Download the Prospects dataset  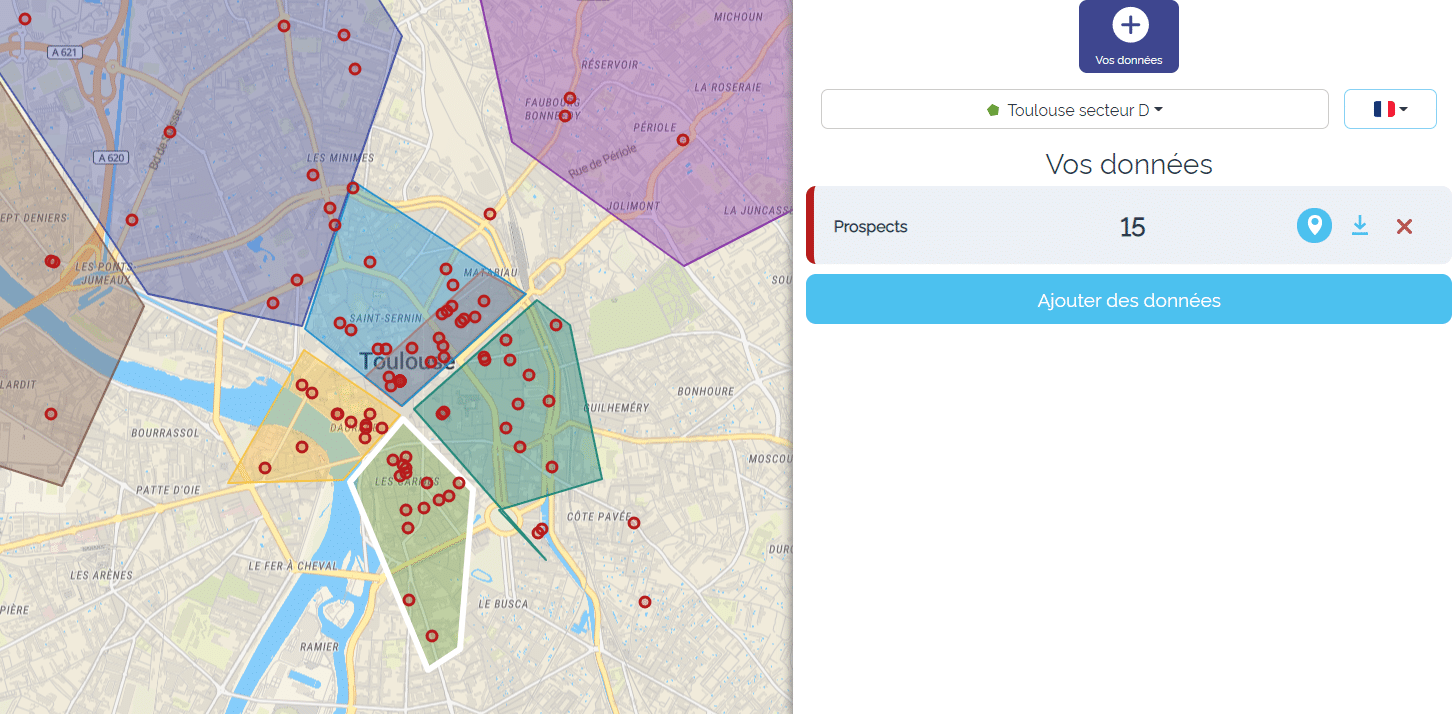coord(1359,226)
